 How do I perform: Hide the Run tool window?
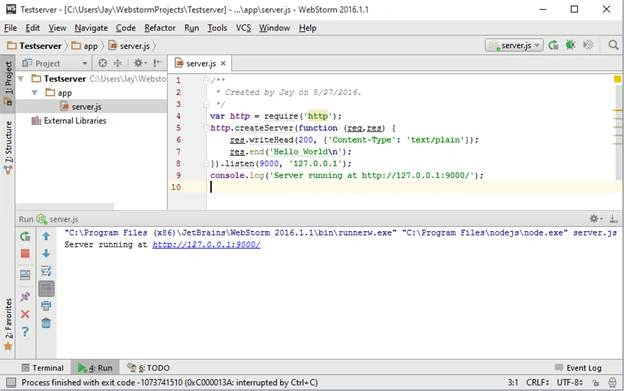tap(614, 218)
